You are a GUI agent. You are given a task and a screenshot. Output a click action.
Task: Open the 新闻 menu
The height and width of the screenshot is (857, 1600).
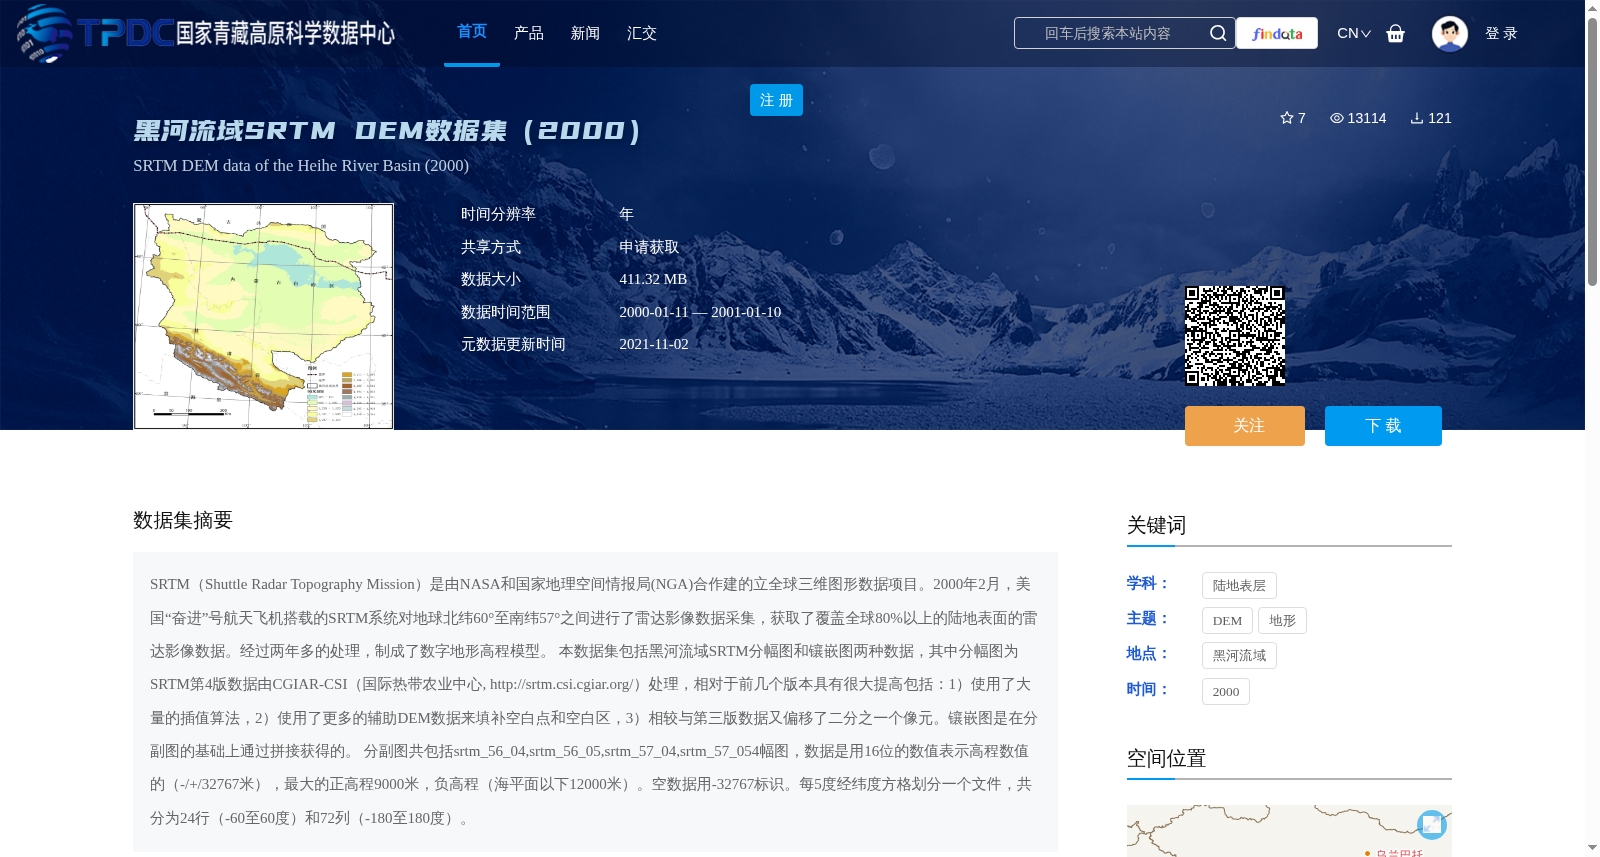tap(585, 33)
